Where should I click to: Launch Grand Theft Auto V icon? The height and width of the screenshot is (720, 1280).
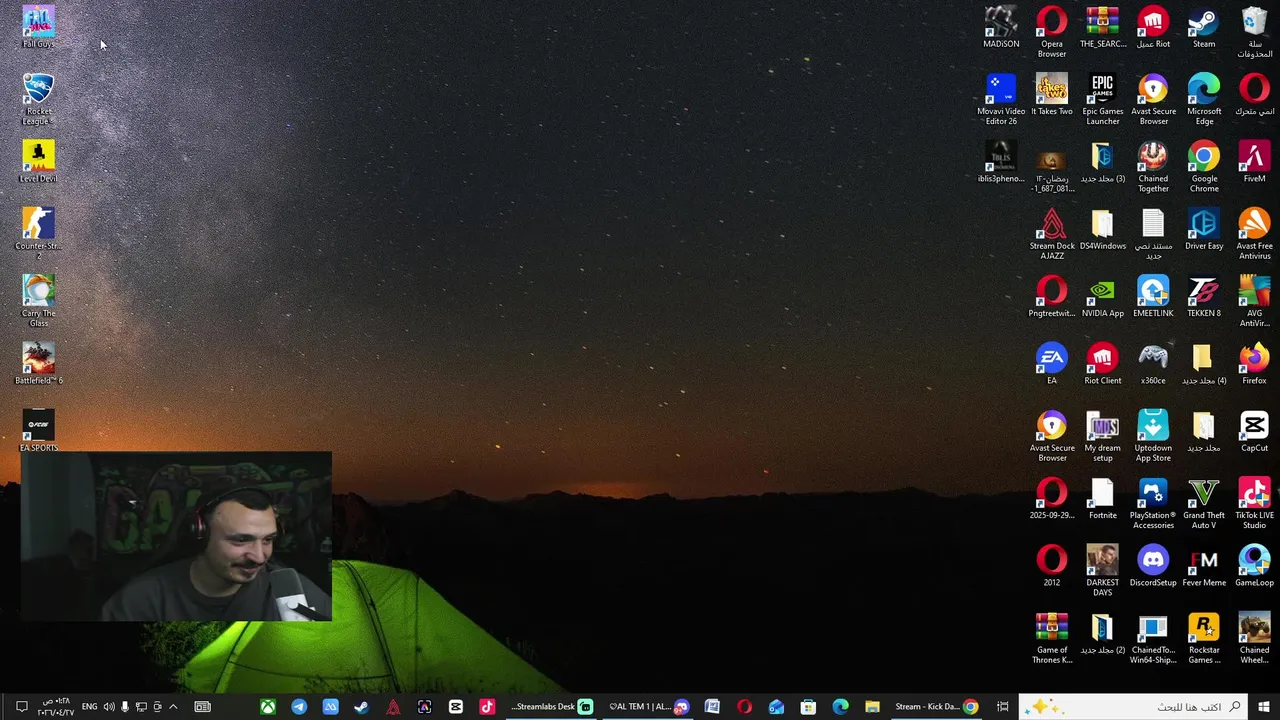click(1204, 503)
